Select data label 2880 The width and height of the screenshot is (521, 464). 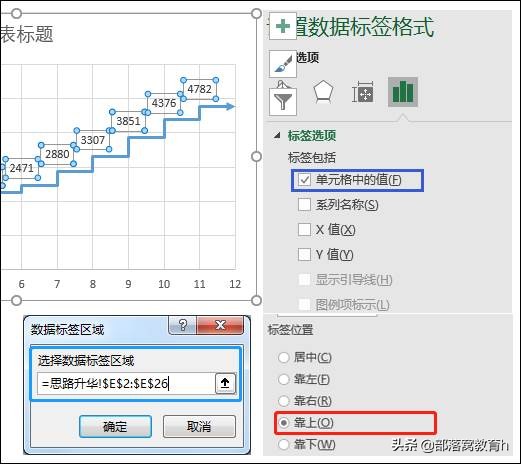click(57, 154)
